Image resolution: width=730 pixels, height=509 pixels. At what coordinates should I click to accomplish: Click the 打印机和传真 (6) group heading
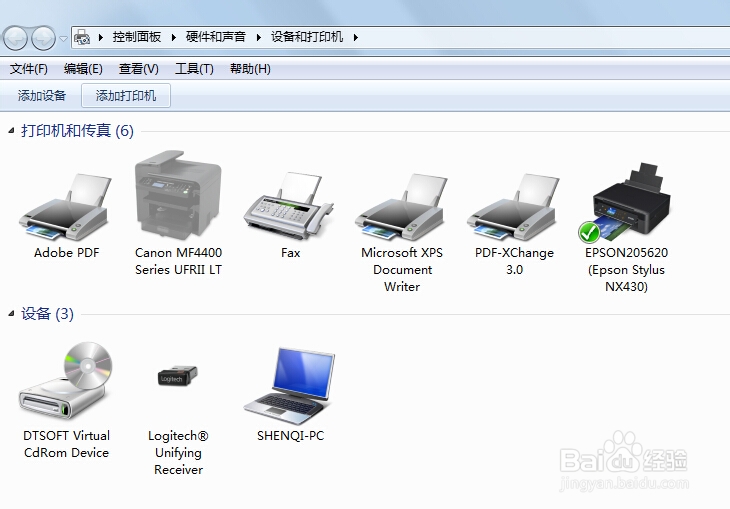[77, 131]
